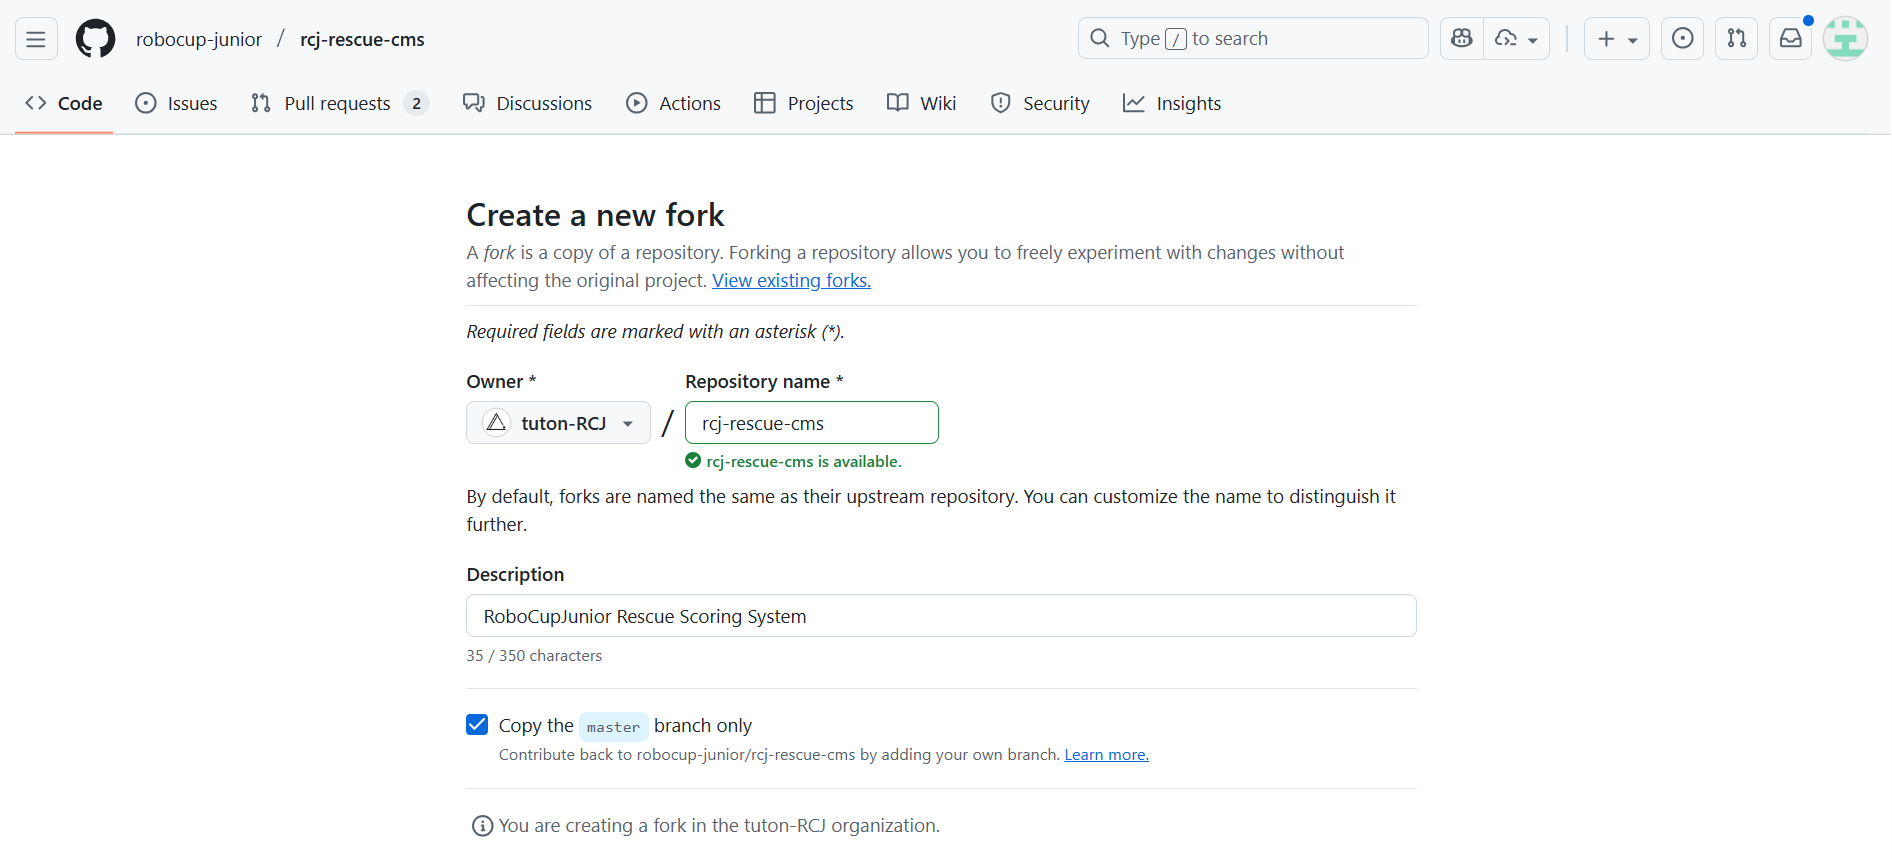Focus the Type to search box
Image resolution: width=1892 pixels, height=859 pixels.
[1253, 38]
